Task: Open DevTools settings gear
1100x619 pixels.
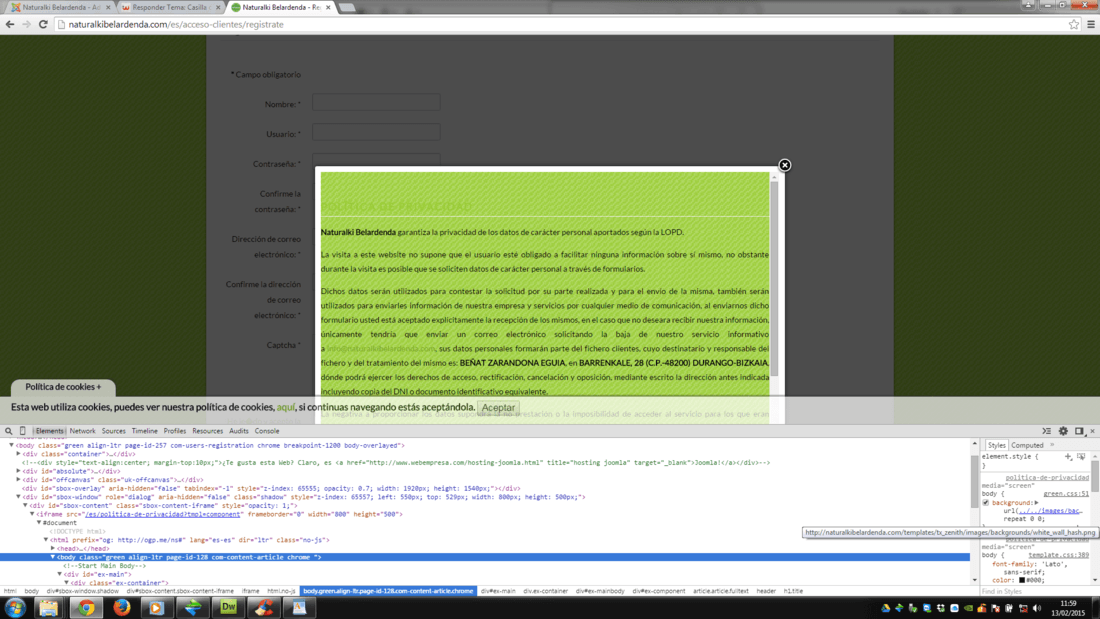Action: (x=1064, y=431)
